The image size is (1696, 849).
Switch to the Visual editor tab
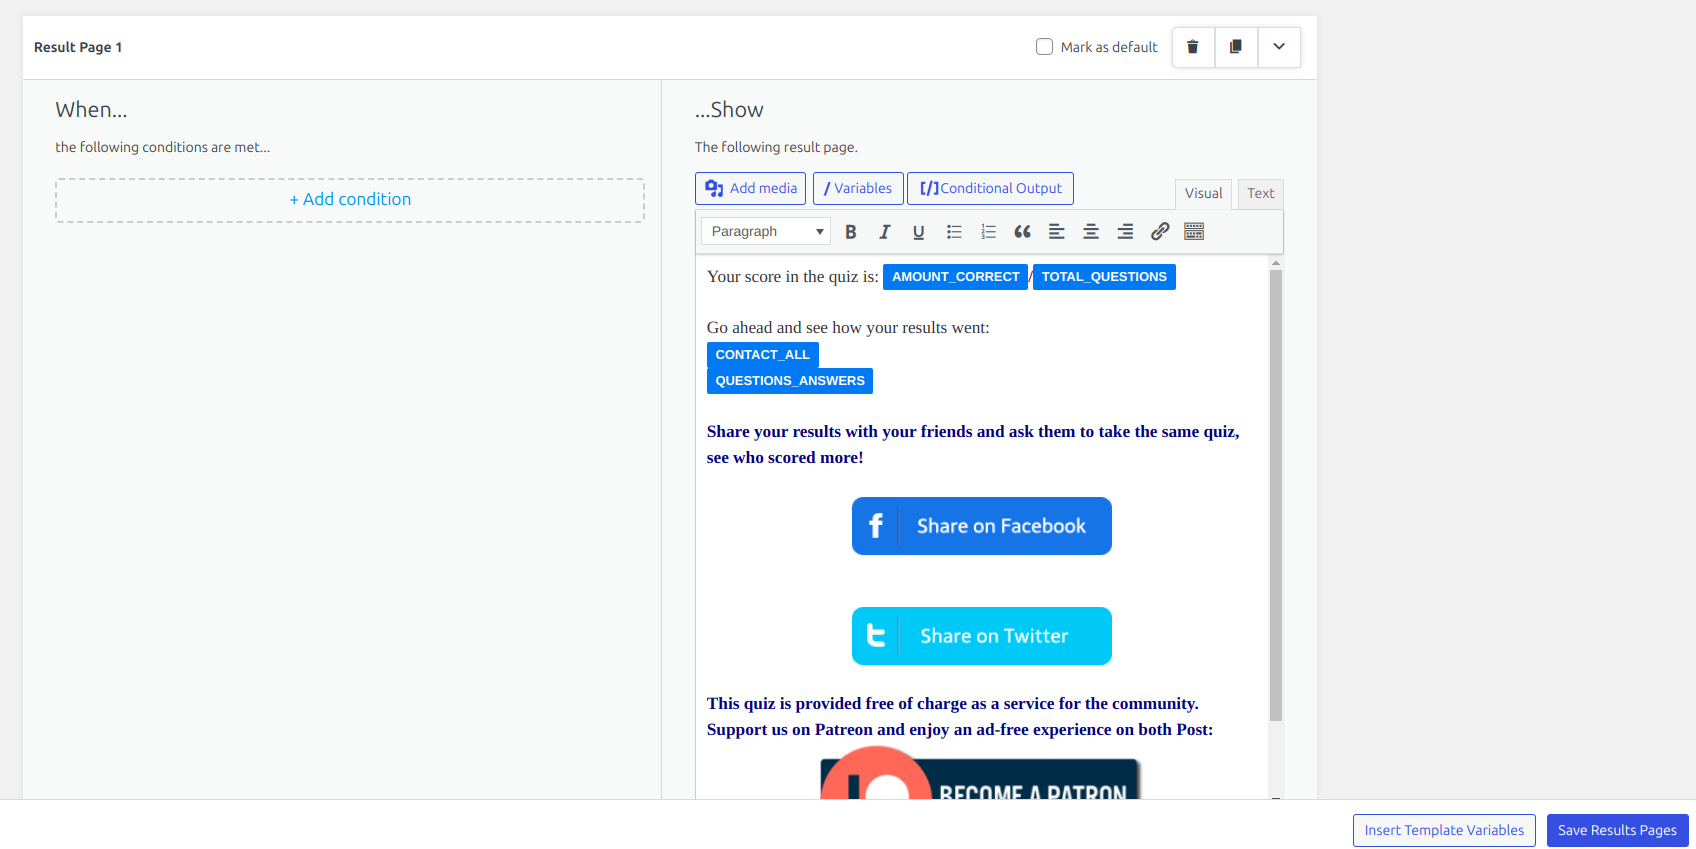(1203, 193)
